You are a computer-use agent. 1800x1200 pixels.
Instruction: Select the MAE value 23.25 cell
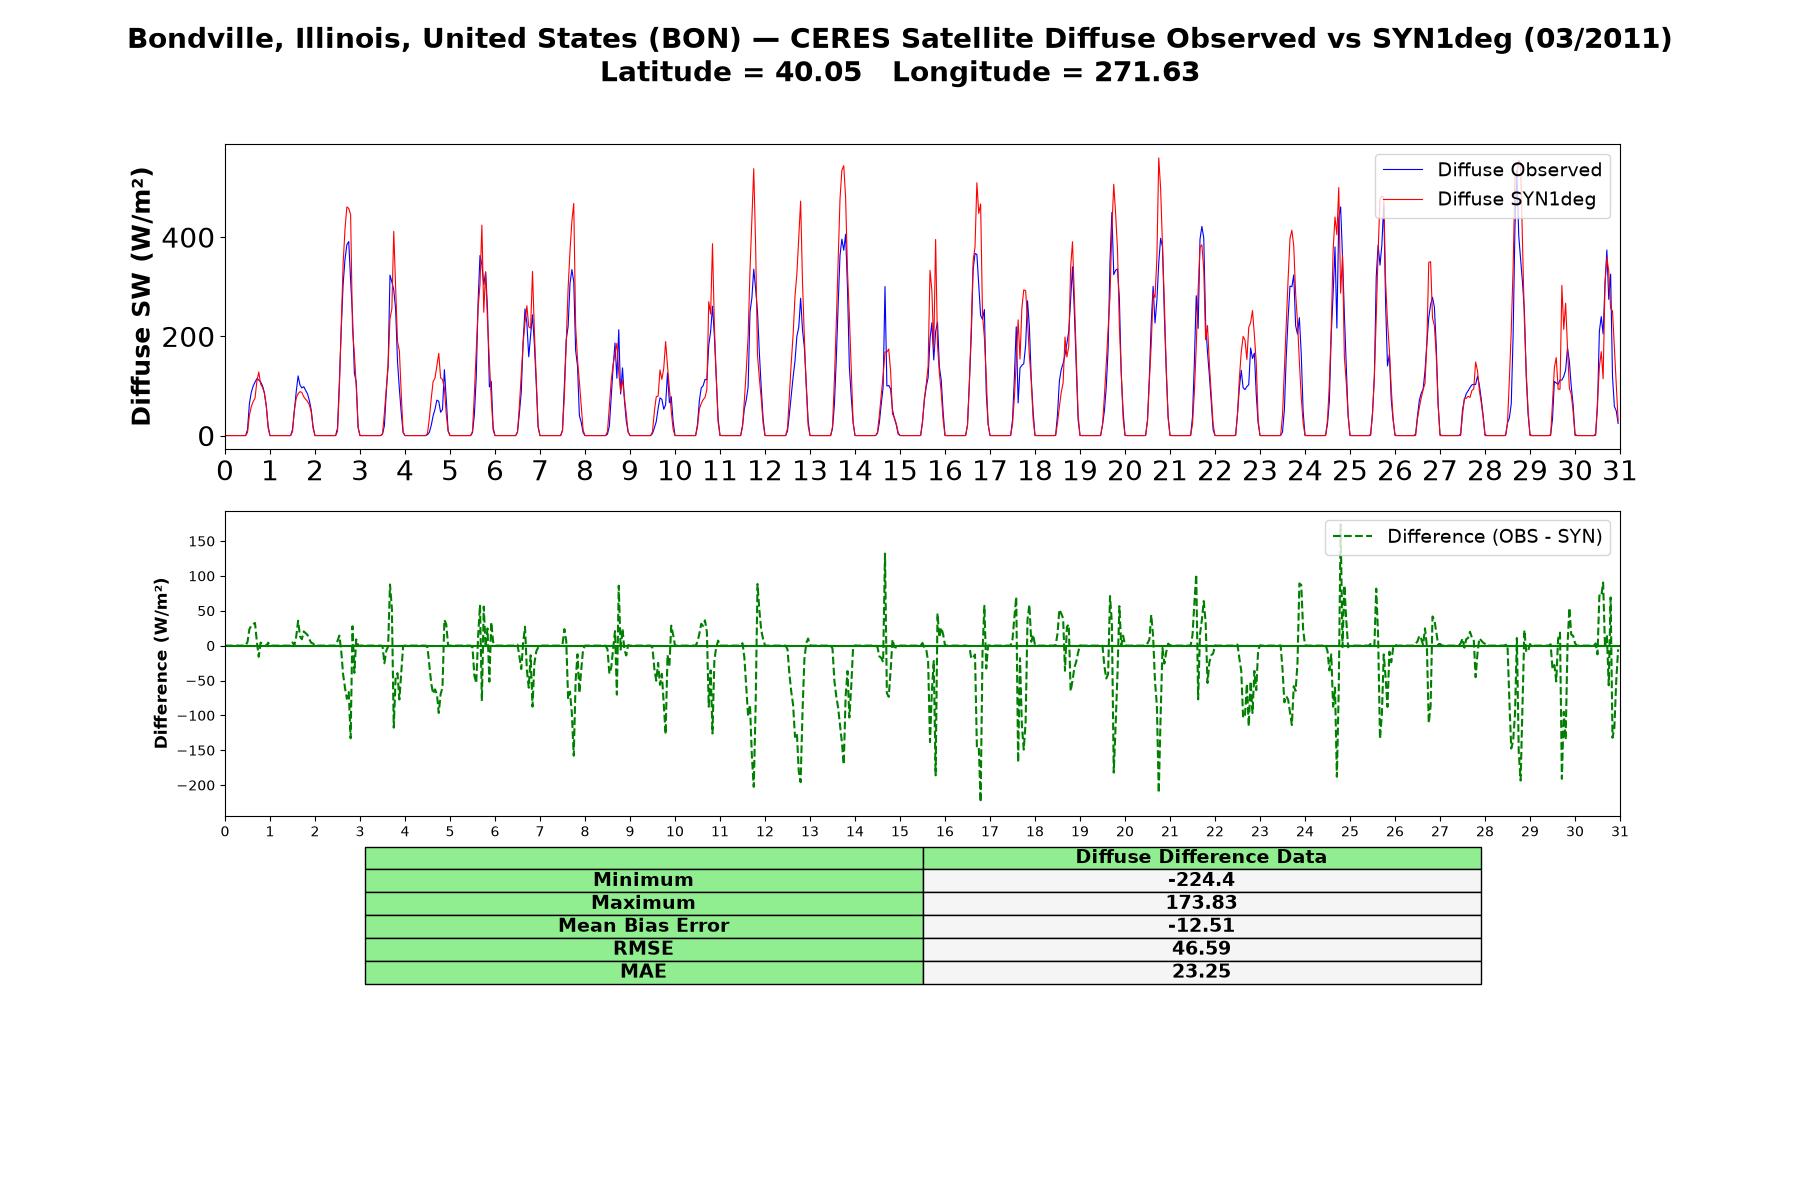[1202, 973]
